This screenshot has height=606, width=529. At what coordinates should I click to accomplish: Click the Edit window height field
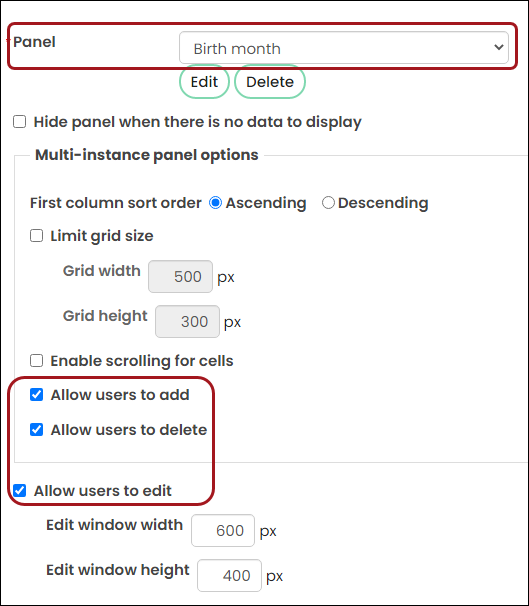pos(229,575)
